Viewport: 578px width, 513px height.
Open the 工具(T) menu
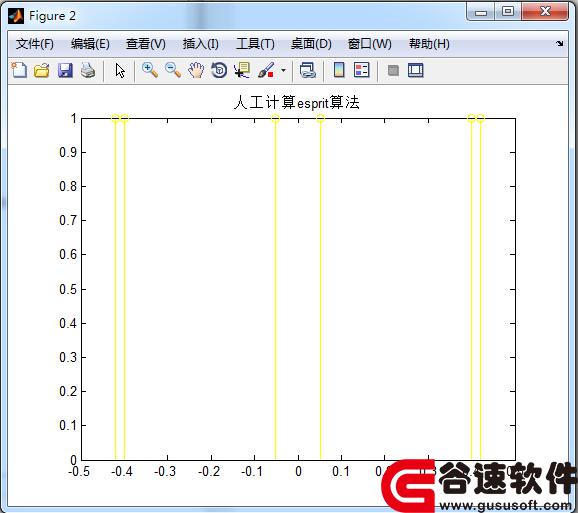point(255,44)
